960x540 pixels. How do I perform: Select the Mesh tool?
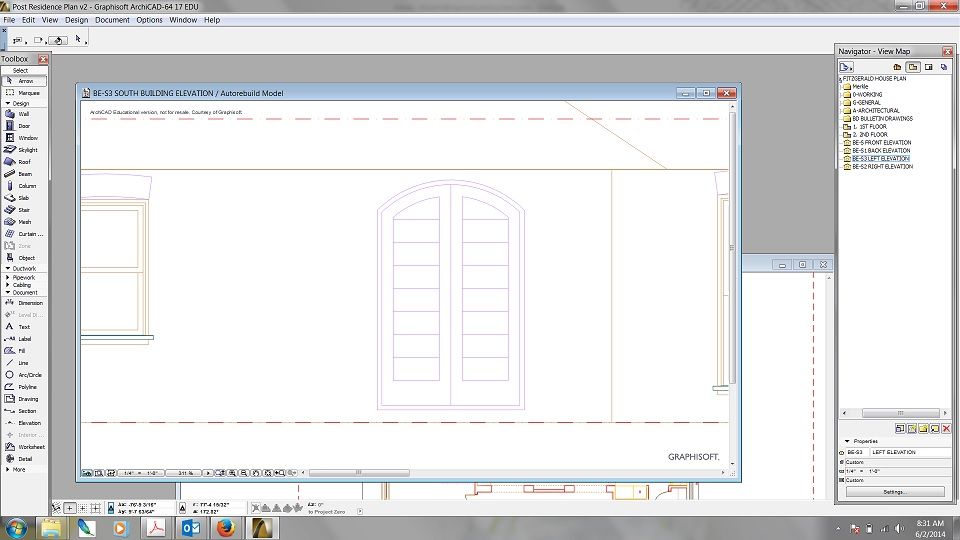[24, 222]
